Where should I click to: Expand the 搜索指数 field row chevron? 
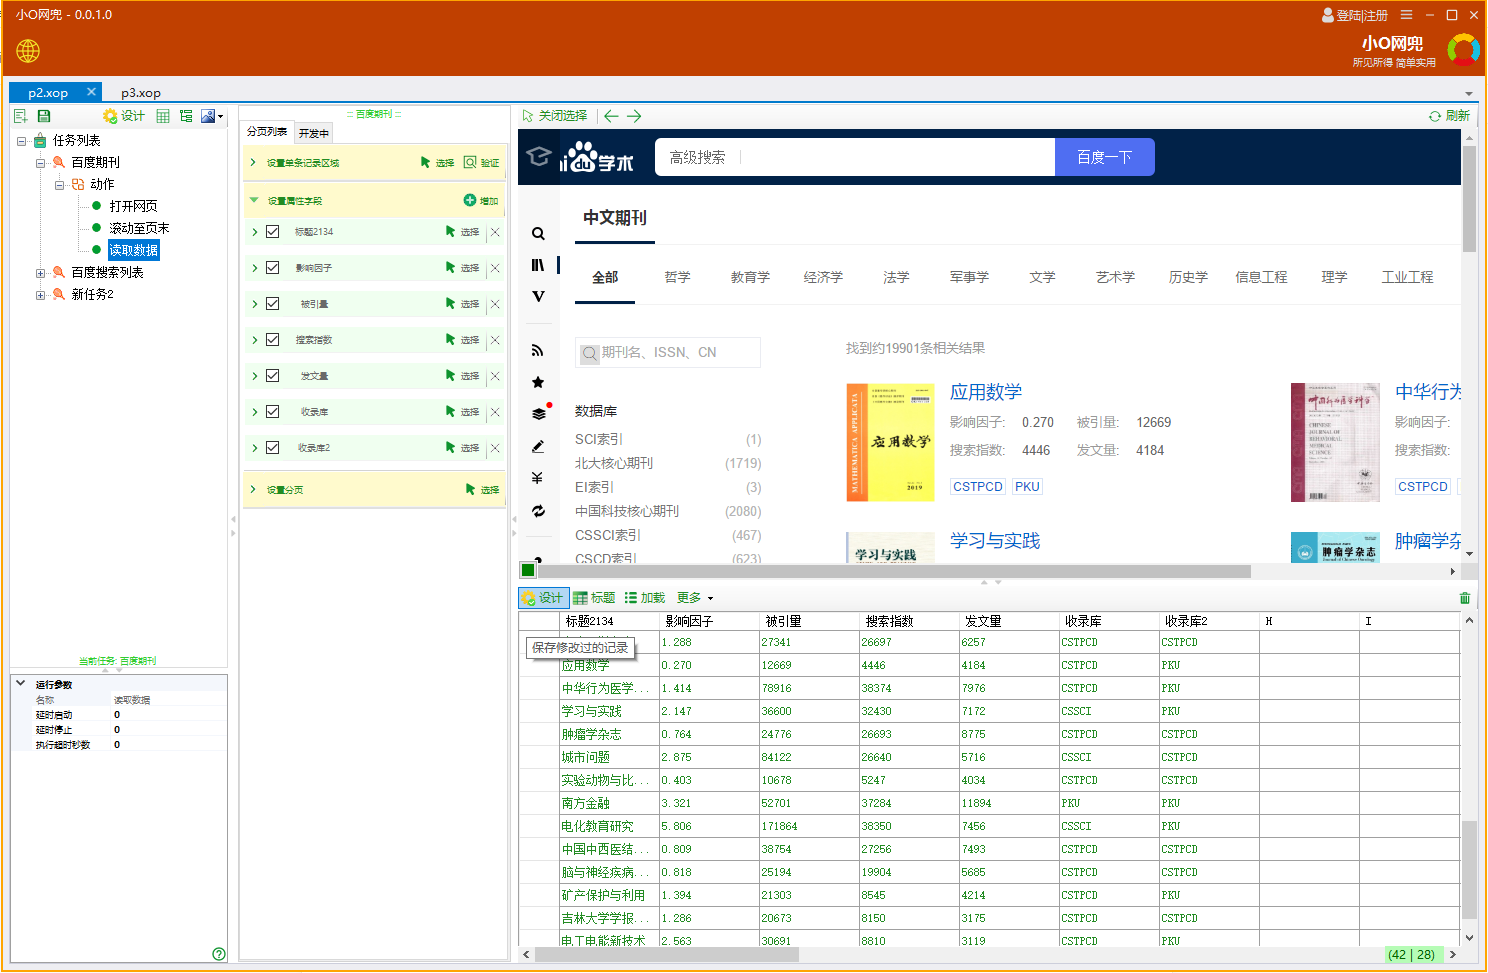254,340
